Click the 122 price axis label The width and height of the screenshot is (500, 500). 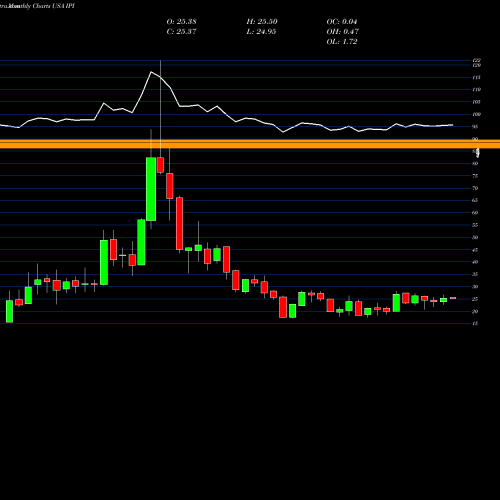477,60
